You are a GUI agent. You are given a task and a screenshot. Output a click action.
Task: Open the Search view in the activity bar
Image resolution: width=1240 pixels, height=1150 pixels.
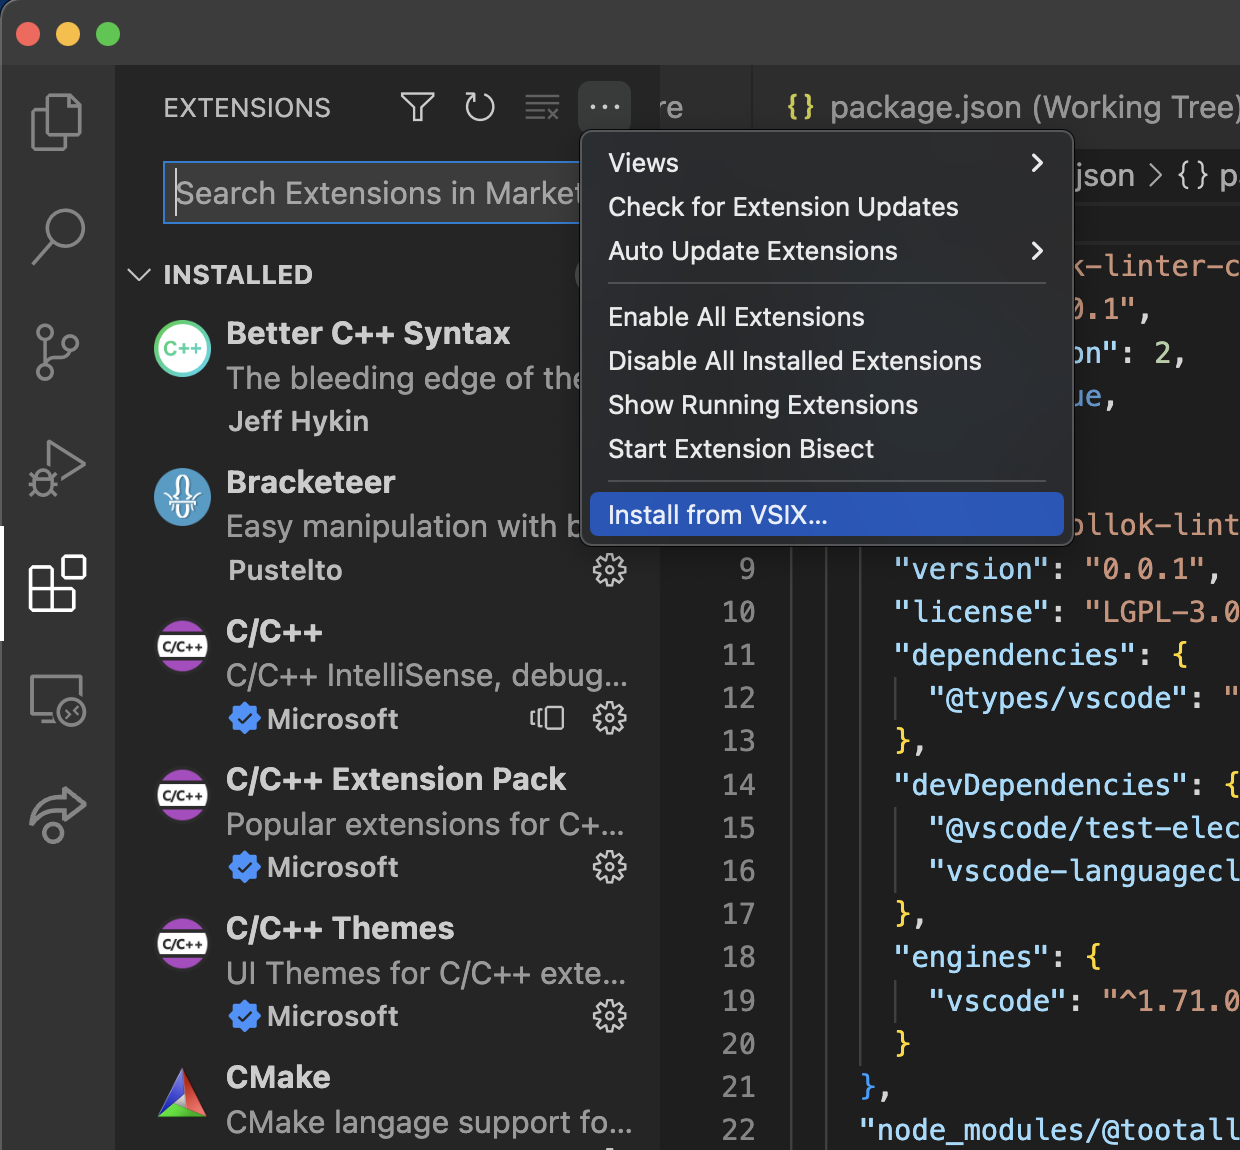pos(57,236)
